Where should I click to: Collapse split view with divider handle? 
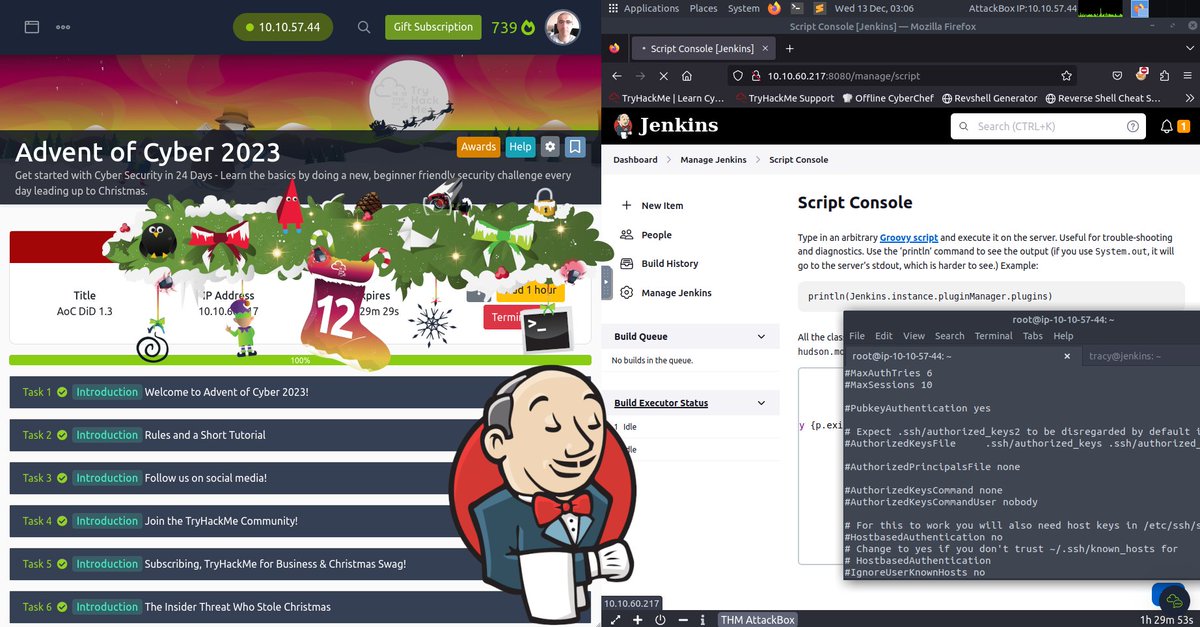tap(606, 283)
